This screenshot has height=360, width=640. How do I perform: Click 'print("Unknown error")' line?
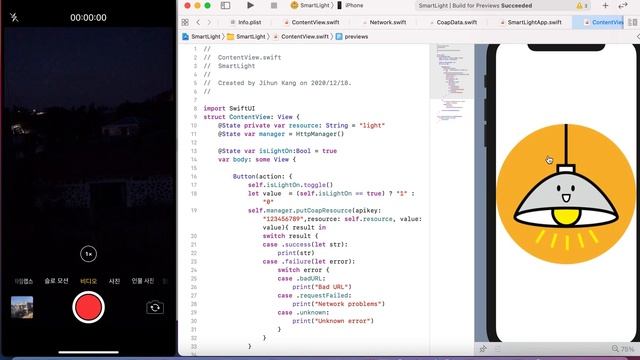click(333, 321)
